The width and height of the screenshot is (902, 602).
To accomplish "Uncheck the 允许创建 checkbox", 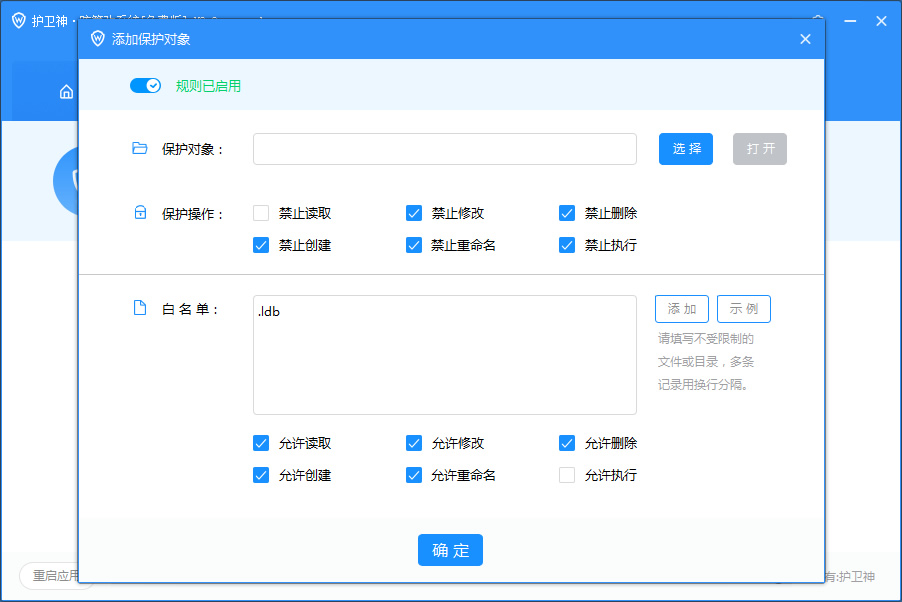I will 261,475.
